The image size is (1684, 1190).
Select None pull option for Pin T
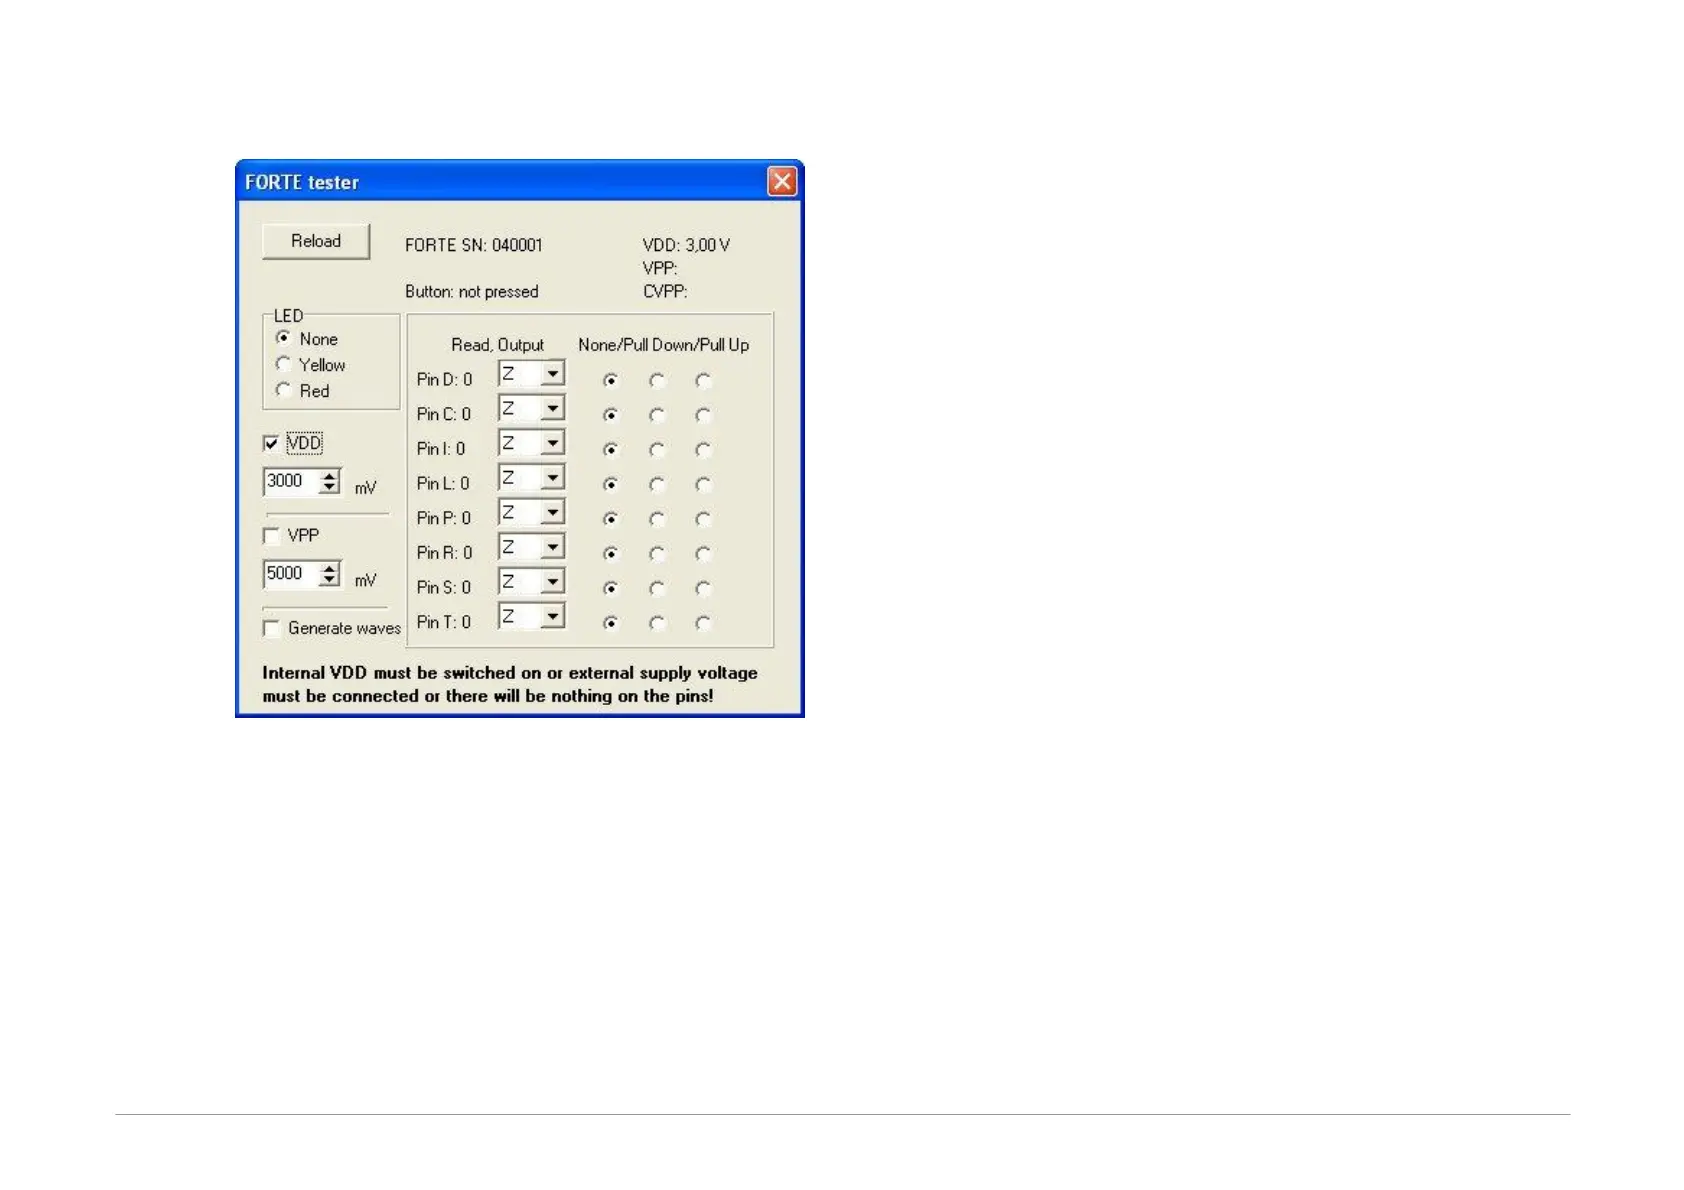610,623
